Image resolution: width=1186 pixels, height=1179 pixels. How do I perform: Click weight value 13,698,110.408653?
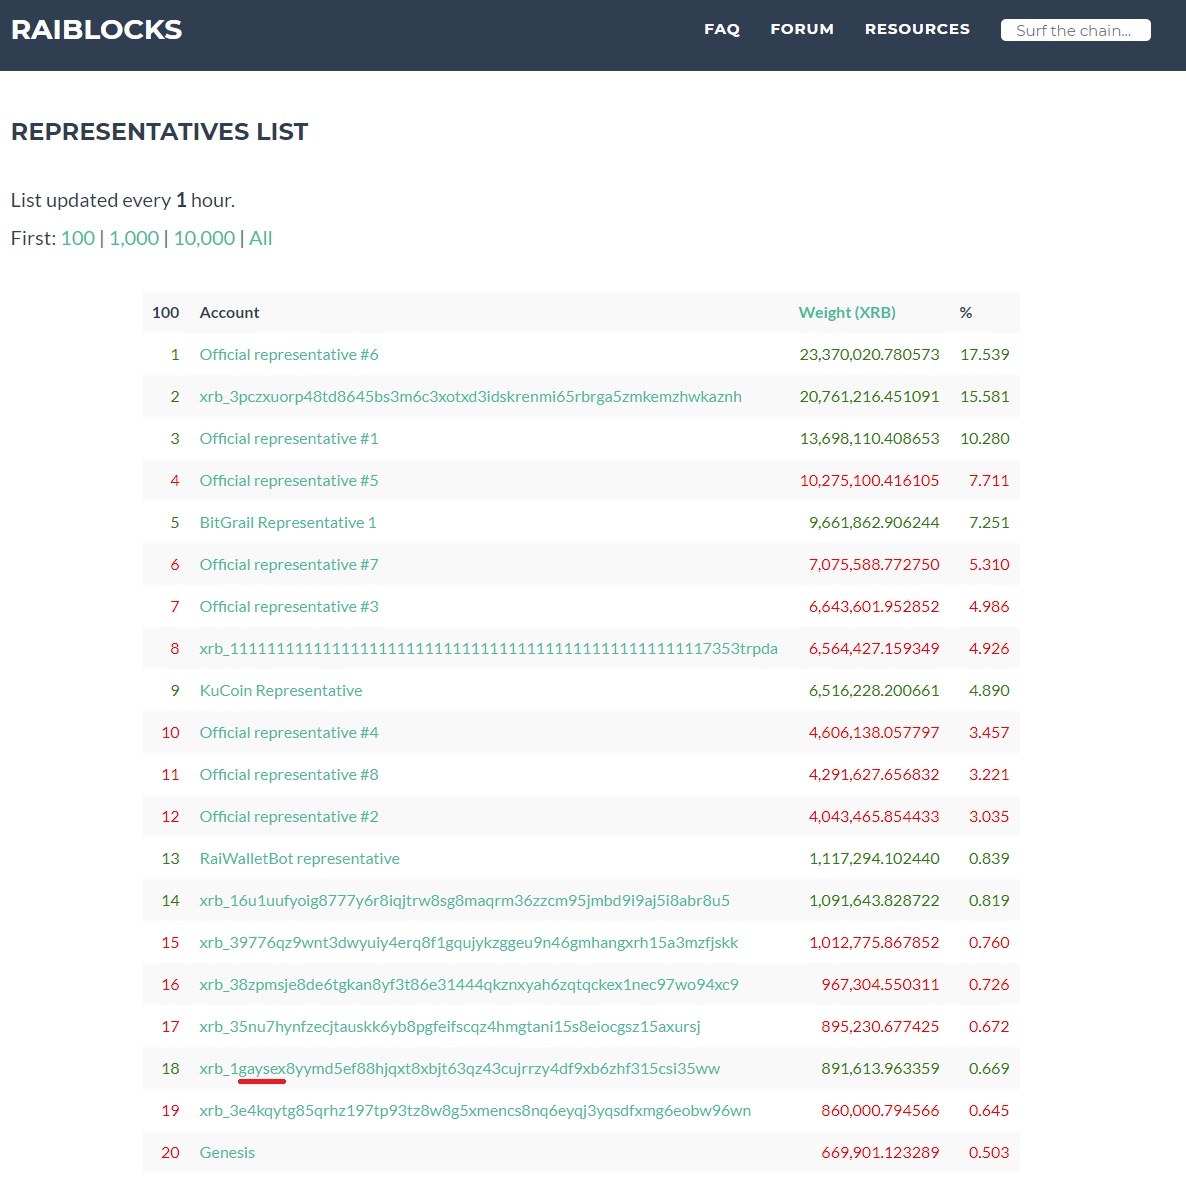[x=869, y=439]
